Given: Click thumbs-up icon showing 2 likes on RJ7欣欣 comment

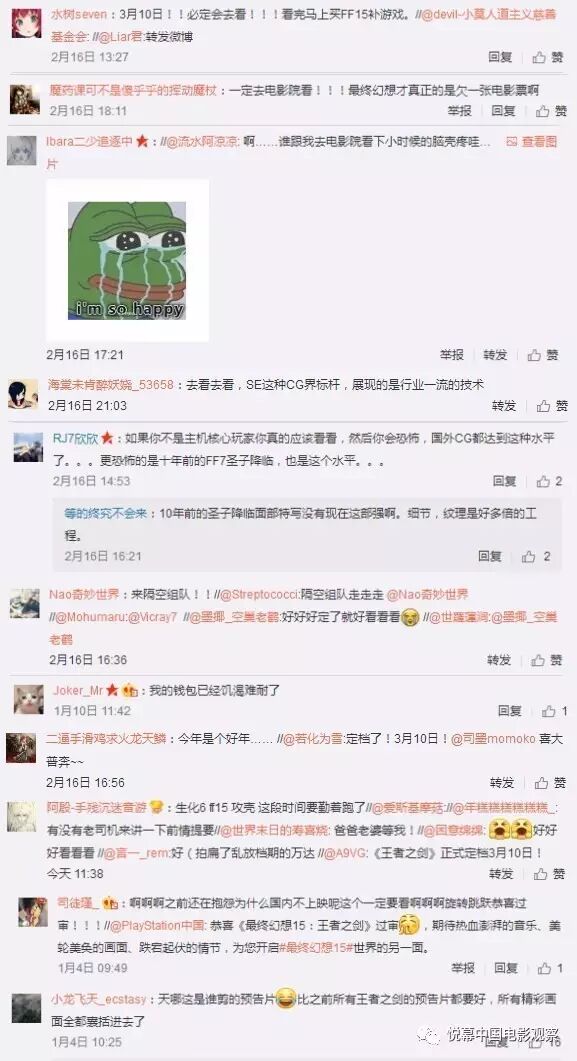Looking at the screenshot, I should [x=543, y=481].
